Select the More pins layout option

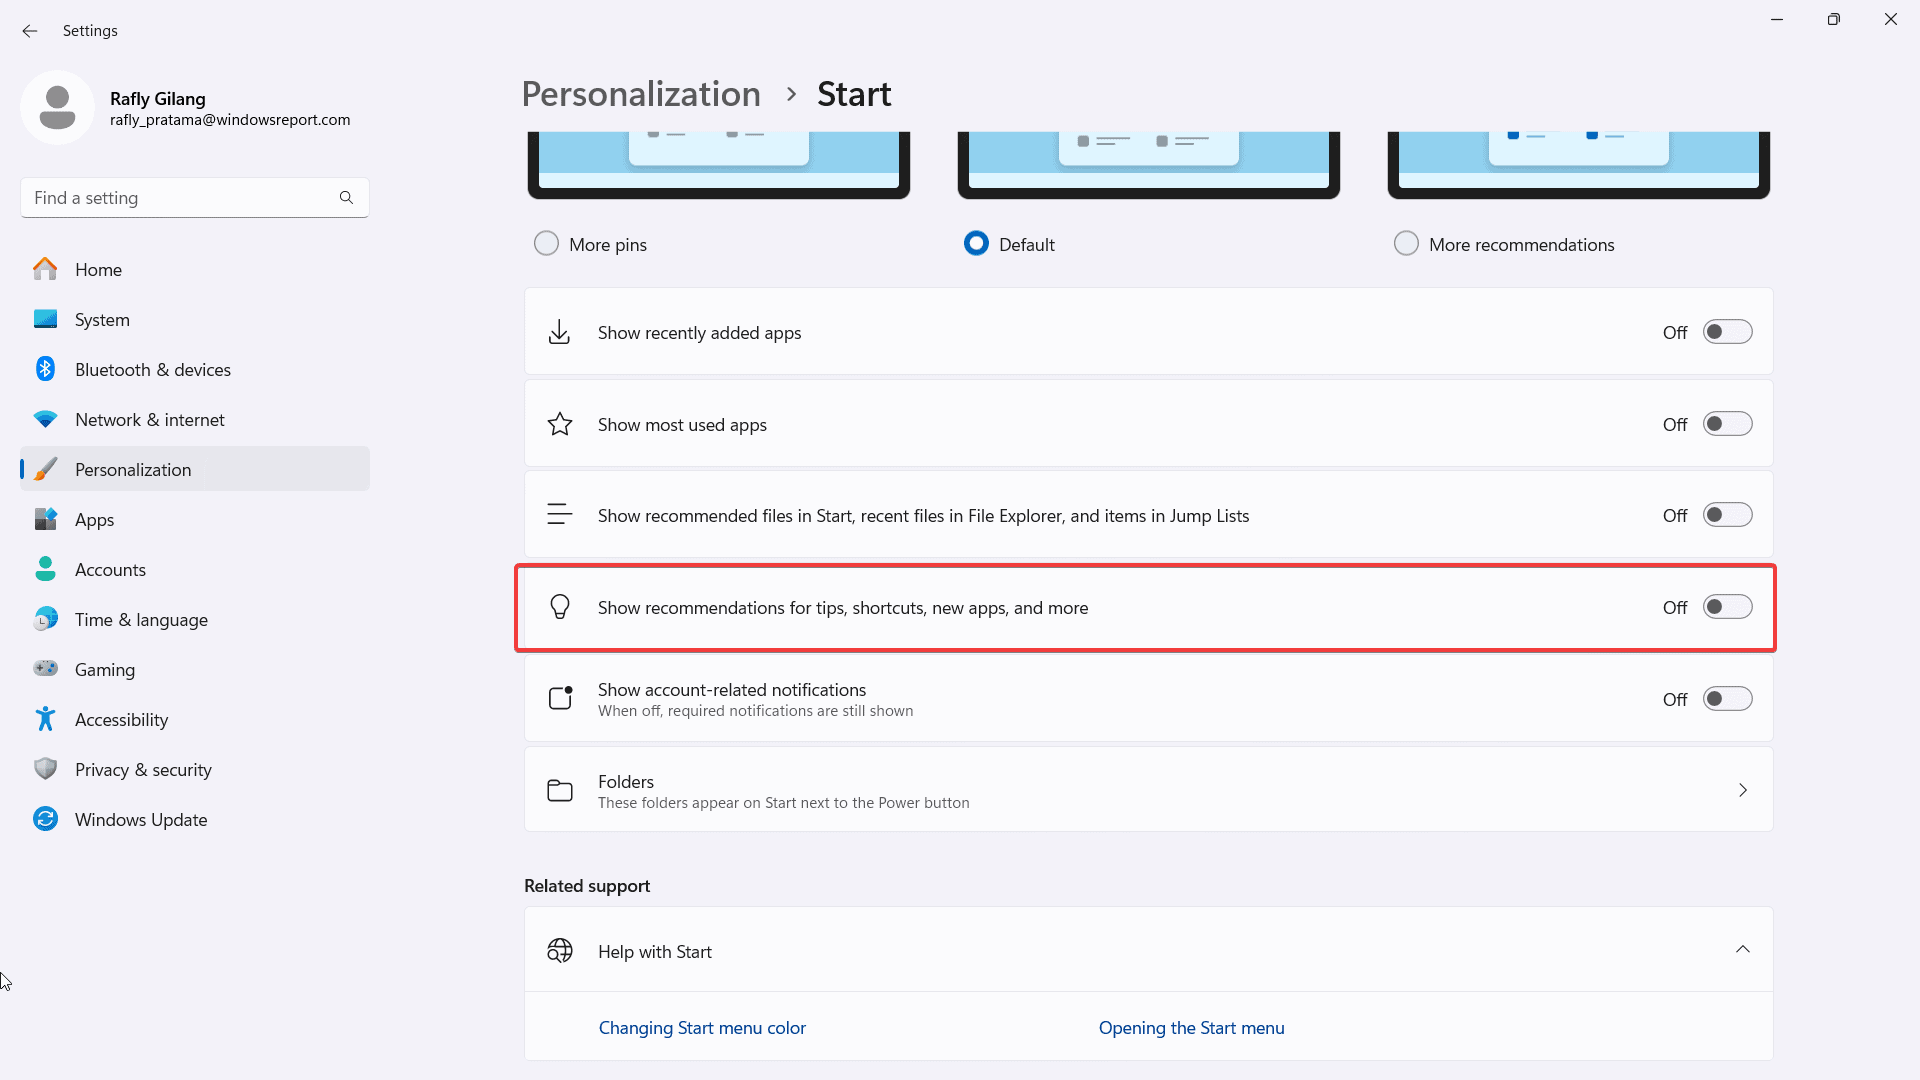pyautogui.click(x=546, y=243)
